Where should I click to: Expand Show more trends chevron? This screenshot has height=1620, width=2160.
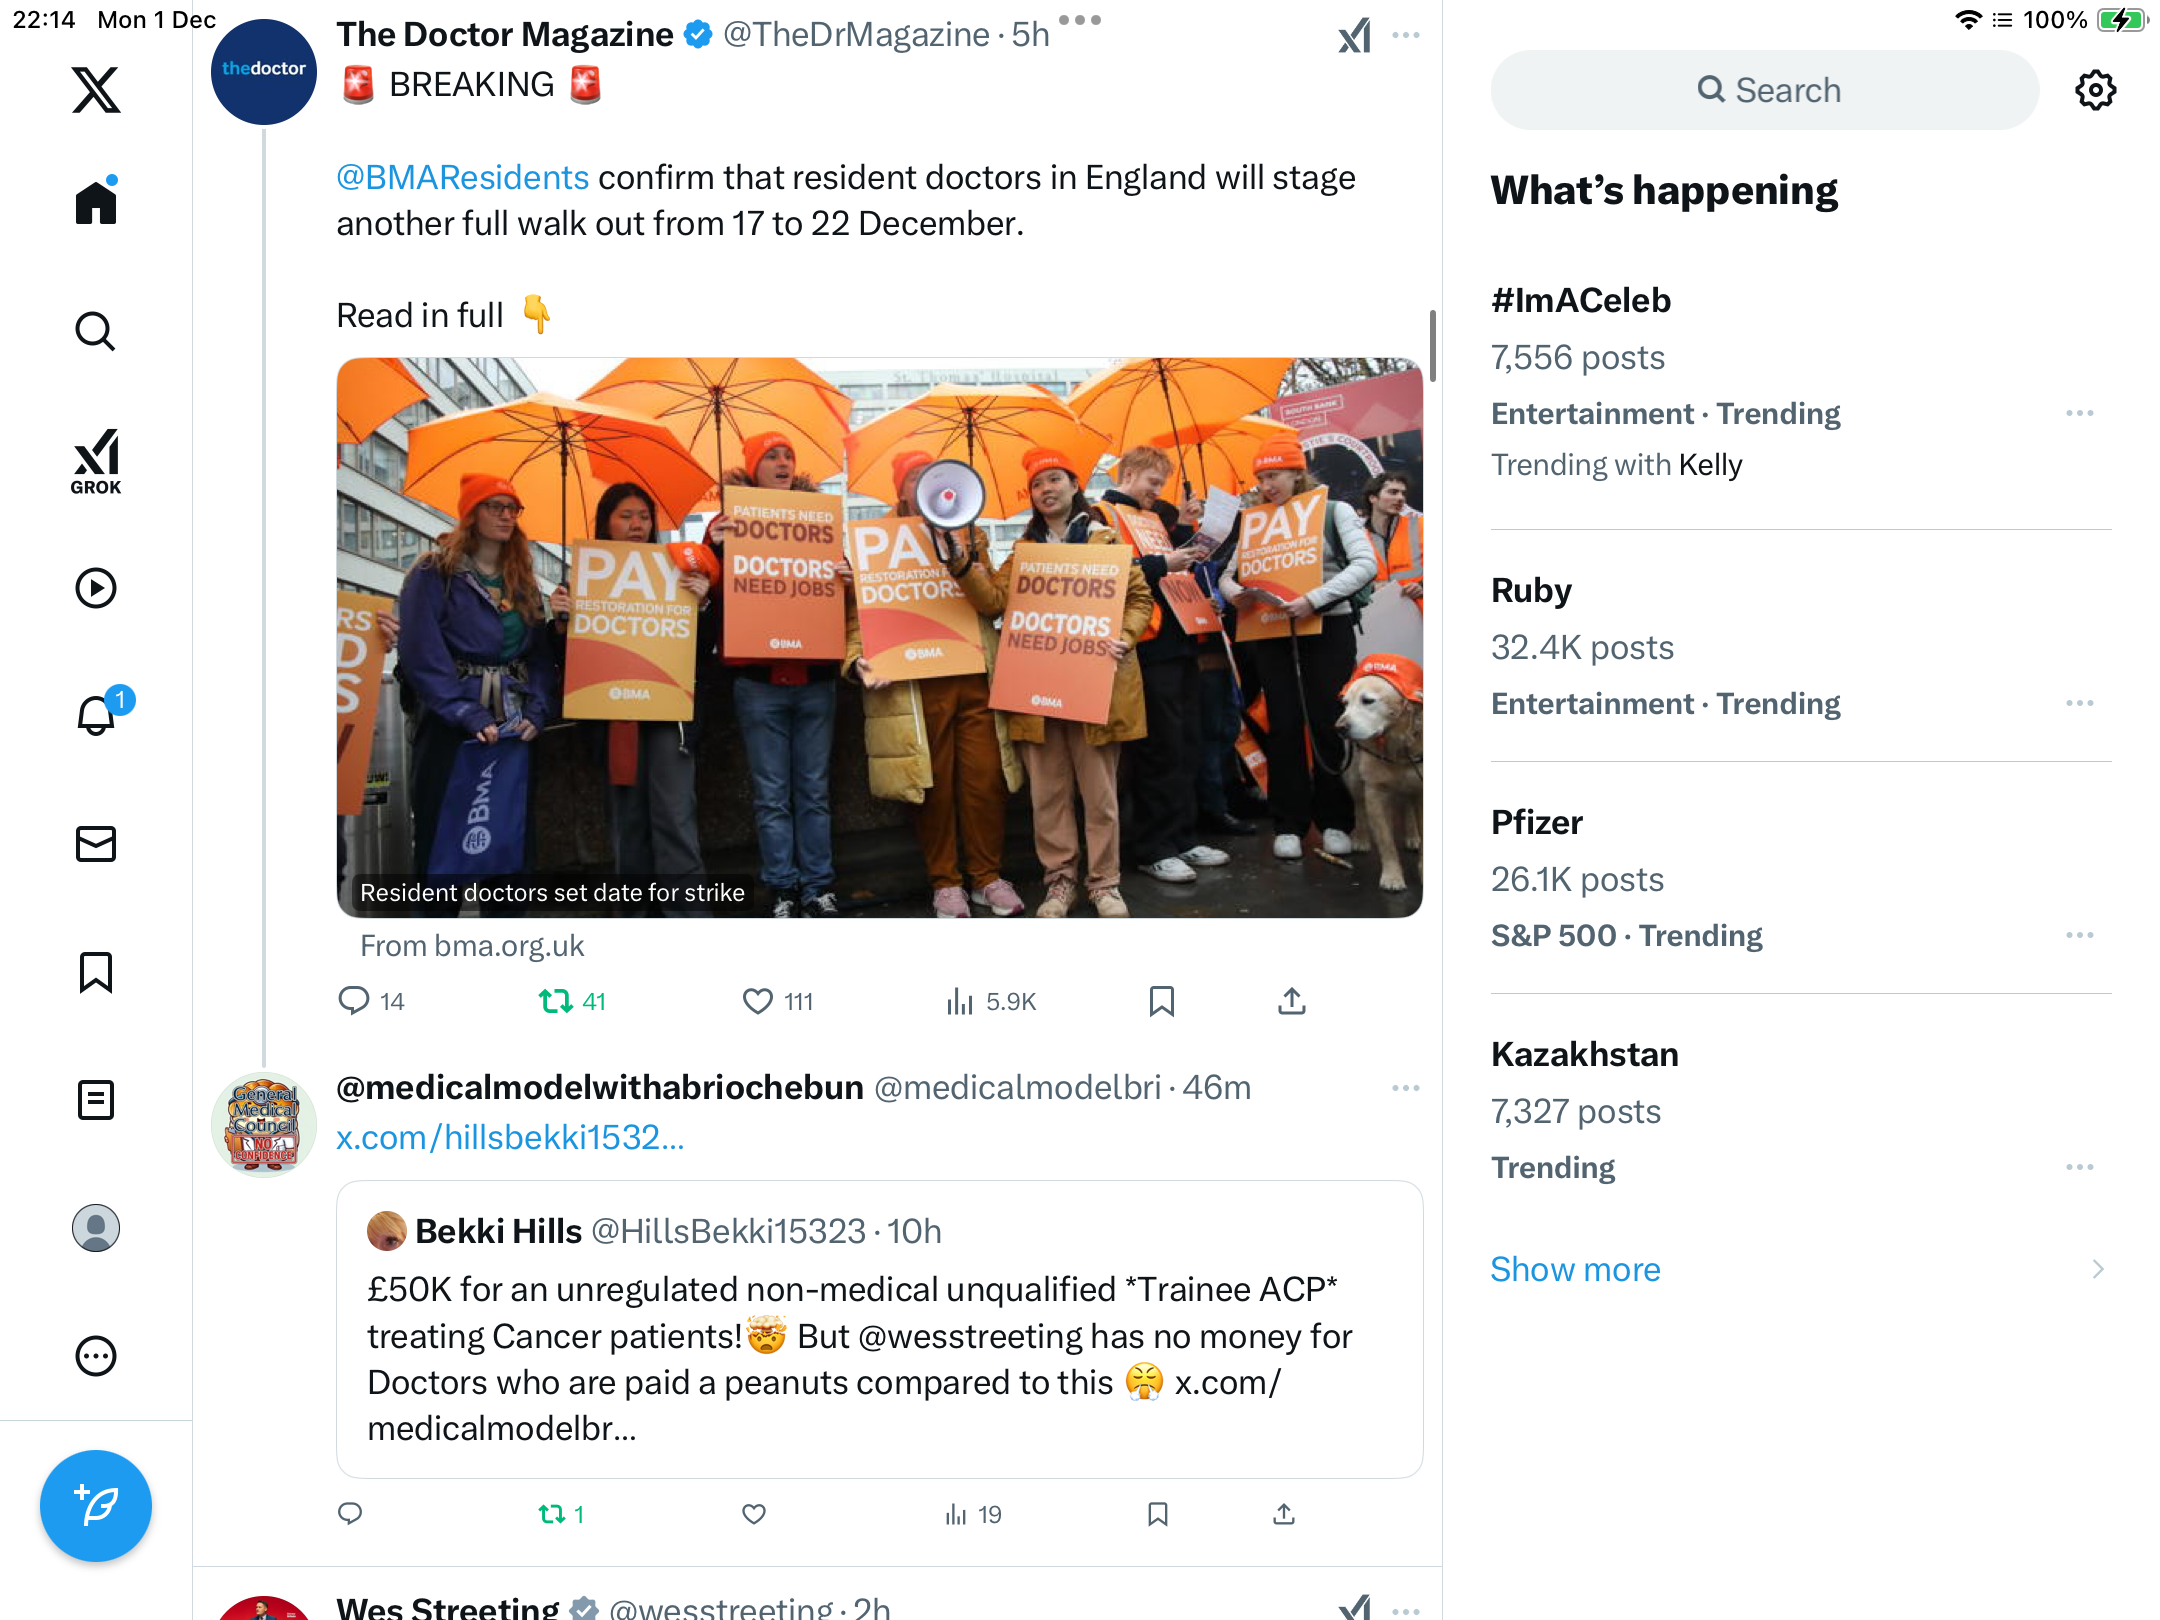[x=2098, y=1269]
